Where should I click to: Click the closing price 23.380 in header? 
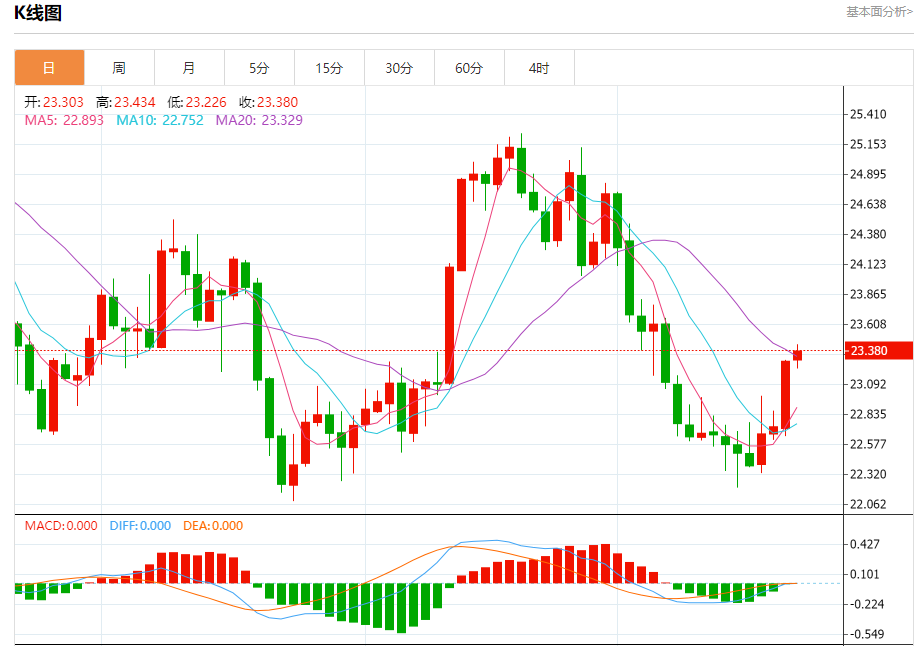click(x=277, y=102)
